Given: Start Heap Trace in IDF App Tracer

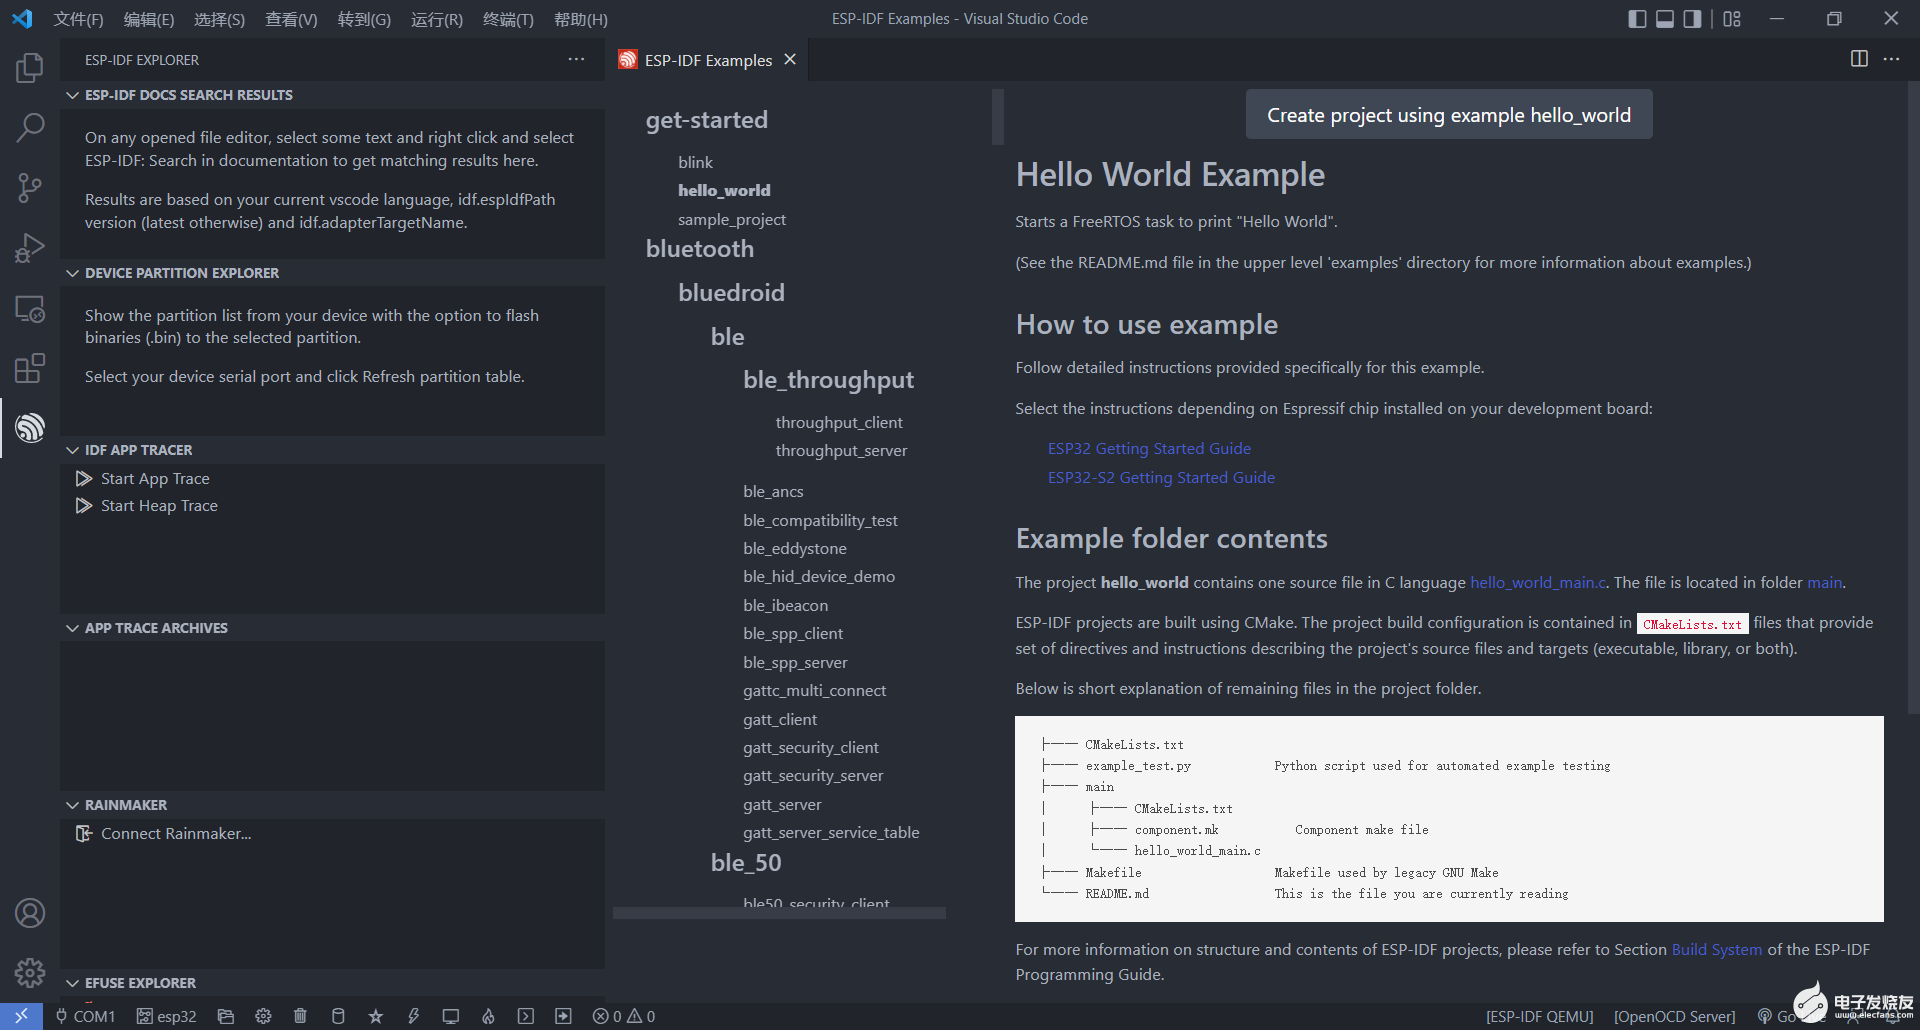Looking at the screenshot, I should [159, 506].
